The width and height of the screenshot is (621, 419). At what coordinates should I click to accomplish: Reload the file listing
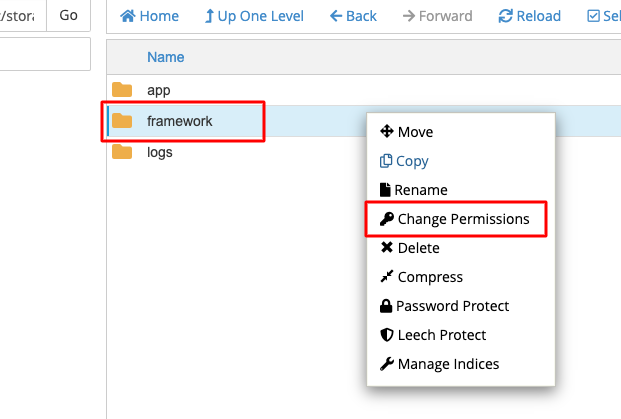click(529, 17)
